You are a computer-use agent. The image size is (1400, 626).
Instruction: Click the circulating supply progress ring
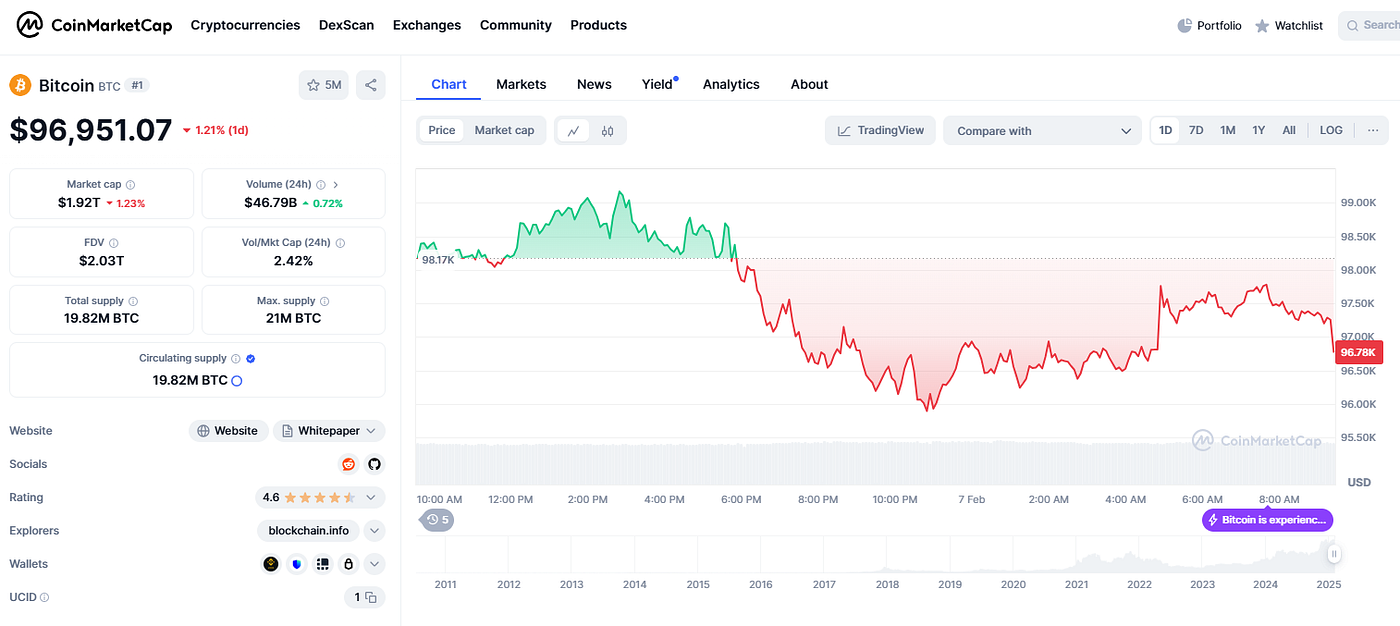(x=237, y=381)
